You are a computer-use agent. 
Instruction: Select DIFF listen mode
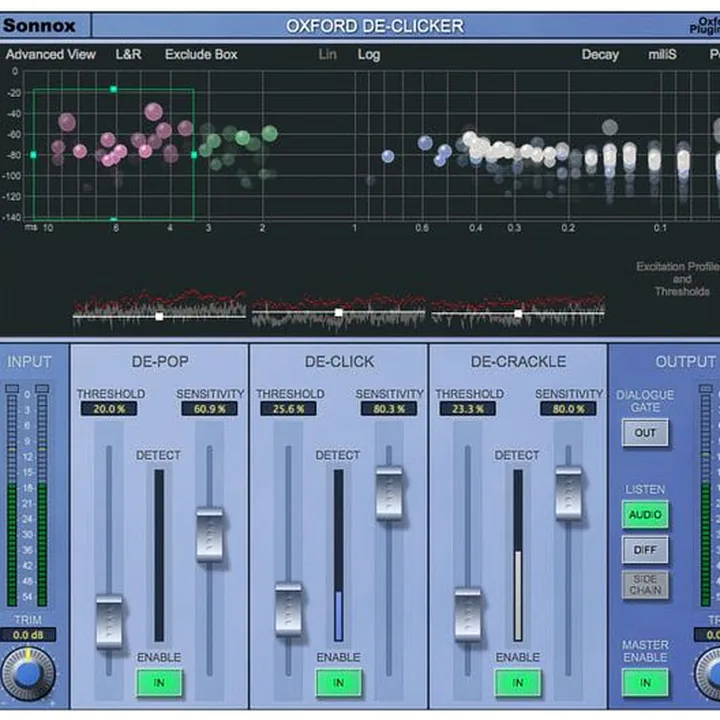[x=645, y=550]
